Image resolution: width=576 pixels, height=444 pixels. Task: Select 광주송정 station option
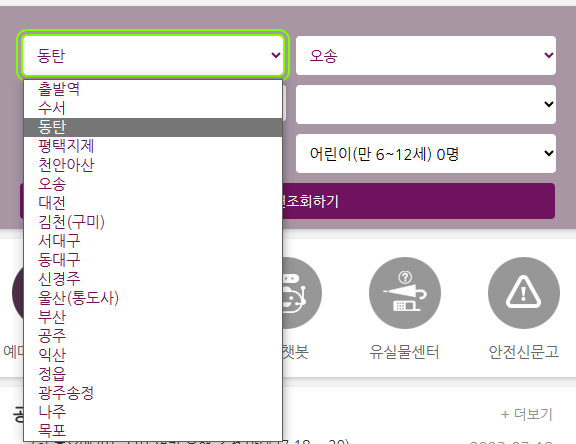[x=153, y=393]
